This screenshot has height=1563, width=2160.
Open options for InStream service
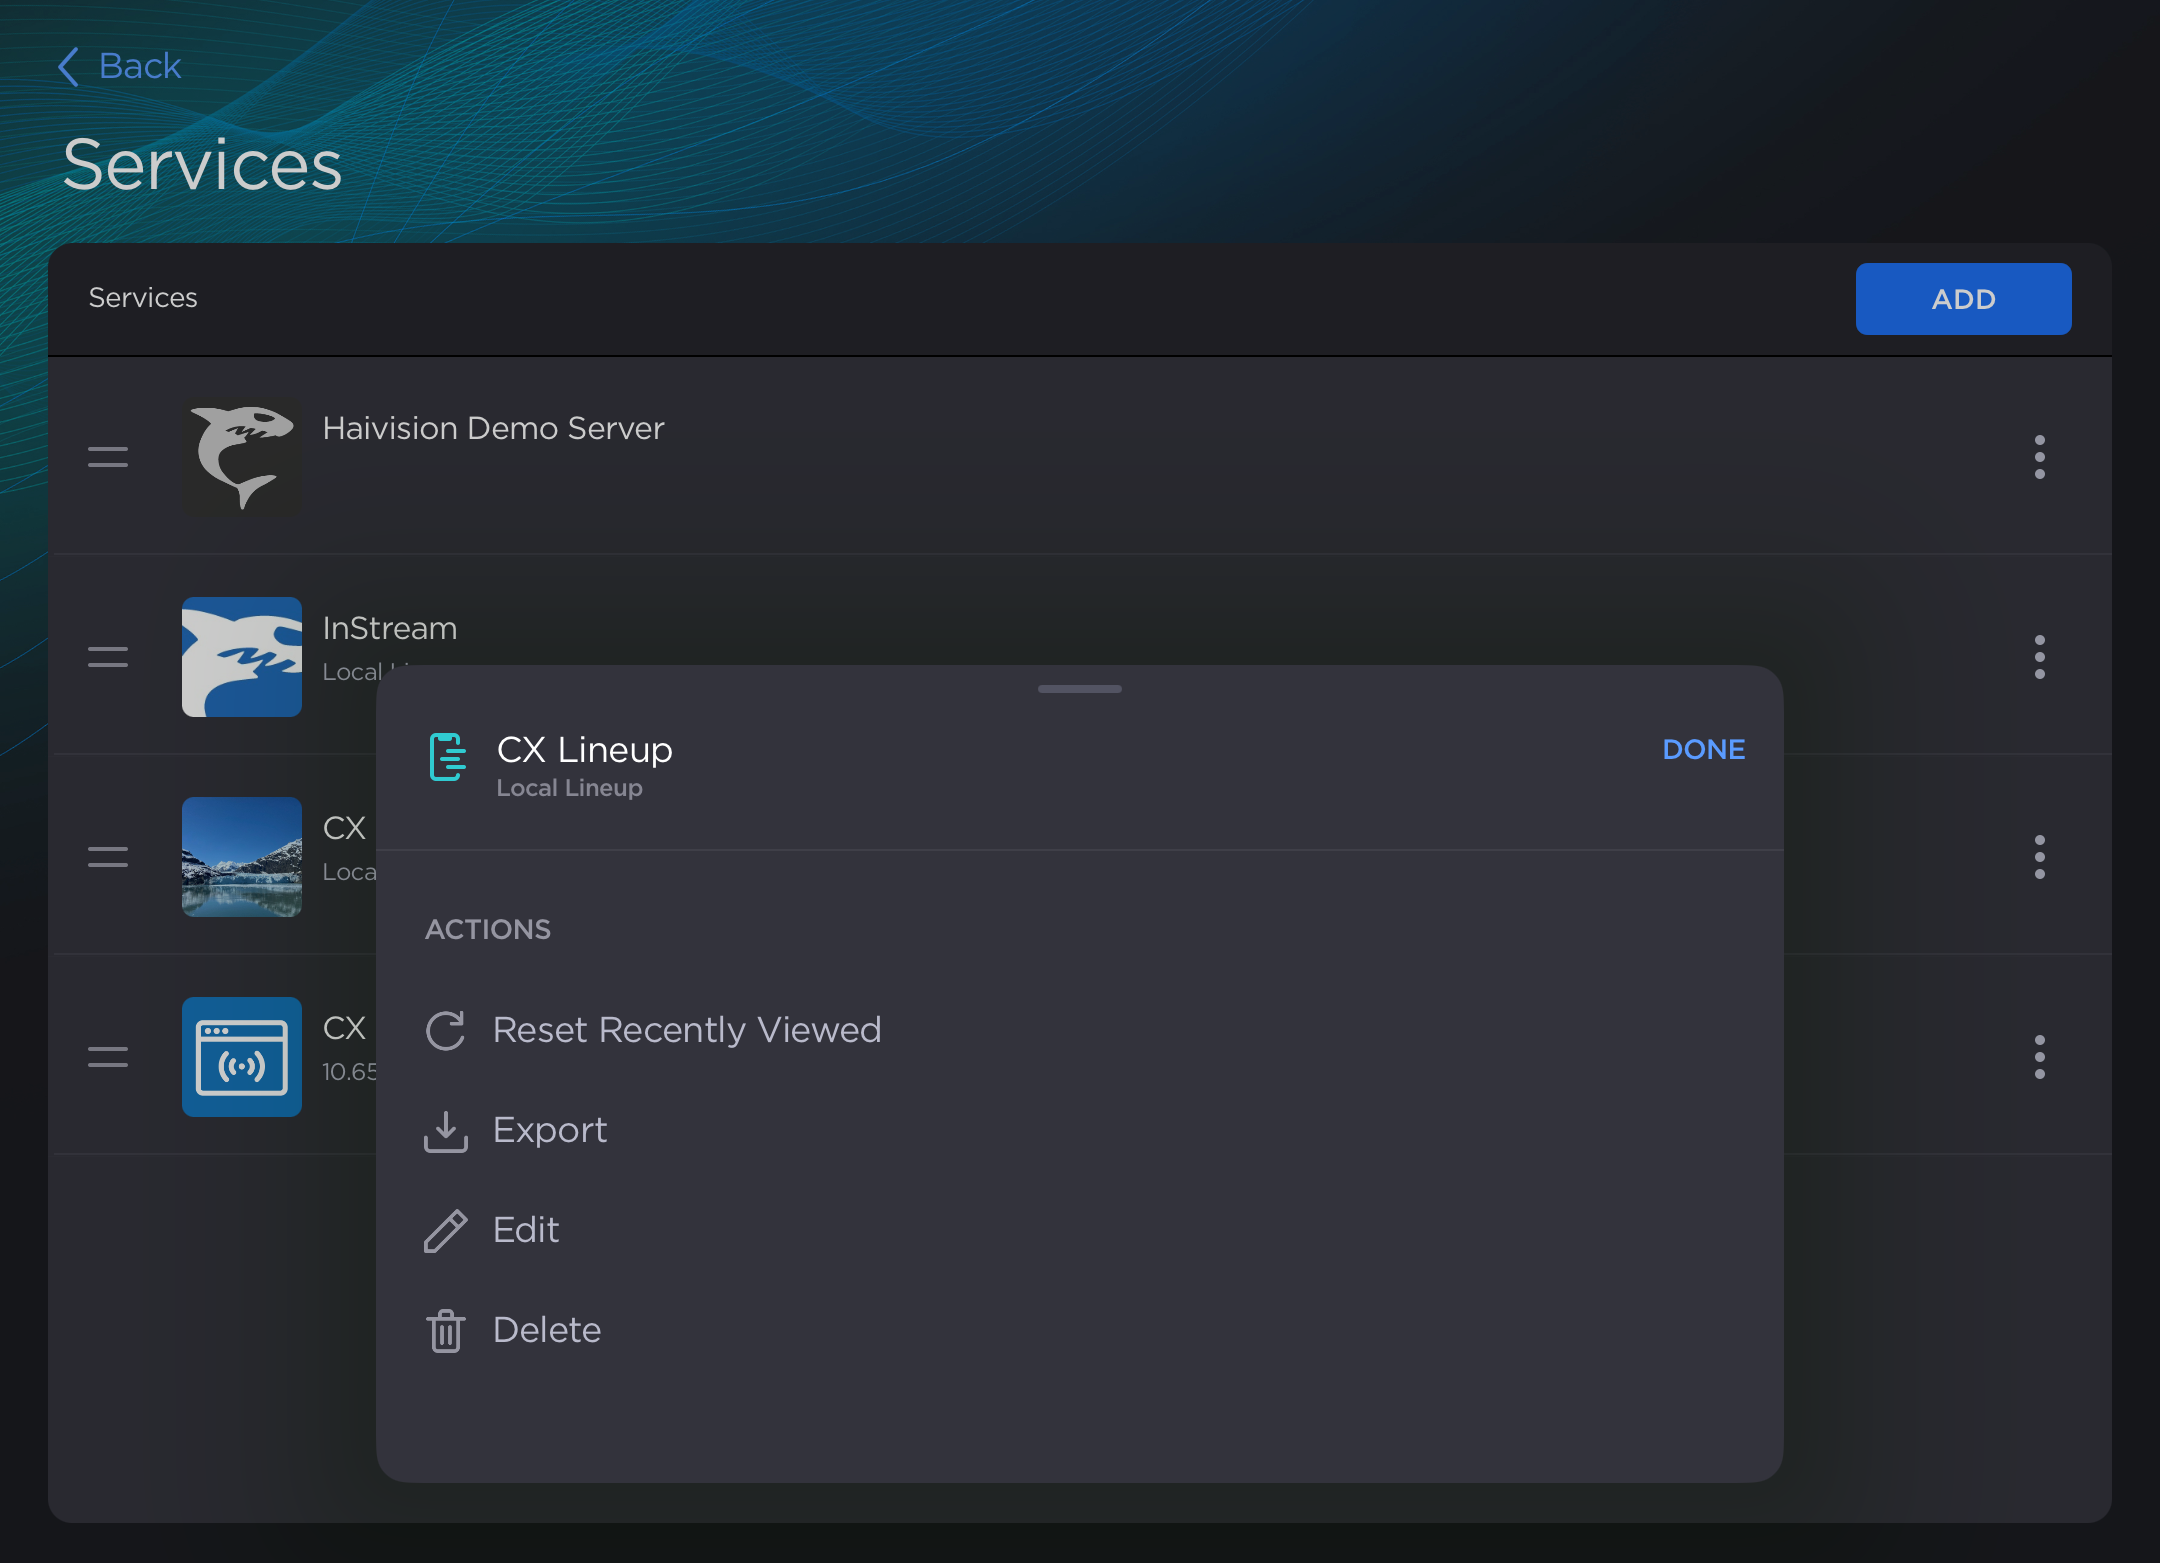pyautogui.click(x=2039, y=656)
